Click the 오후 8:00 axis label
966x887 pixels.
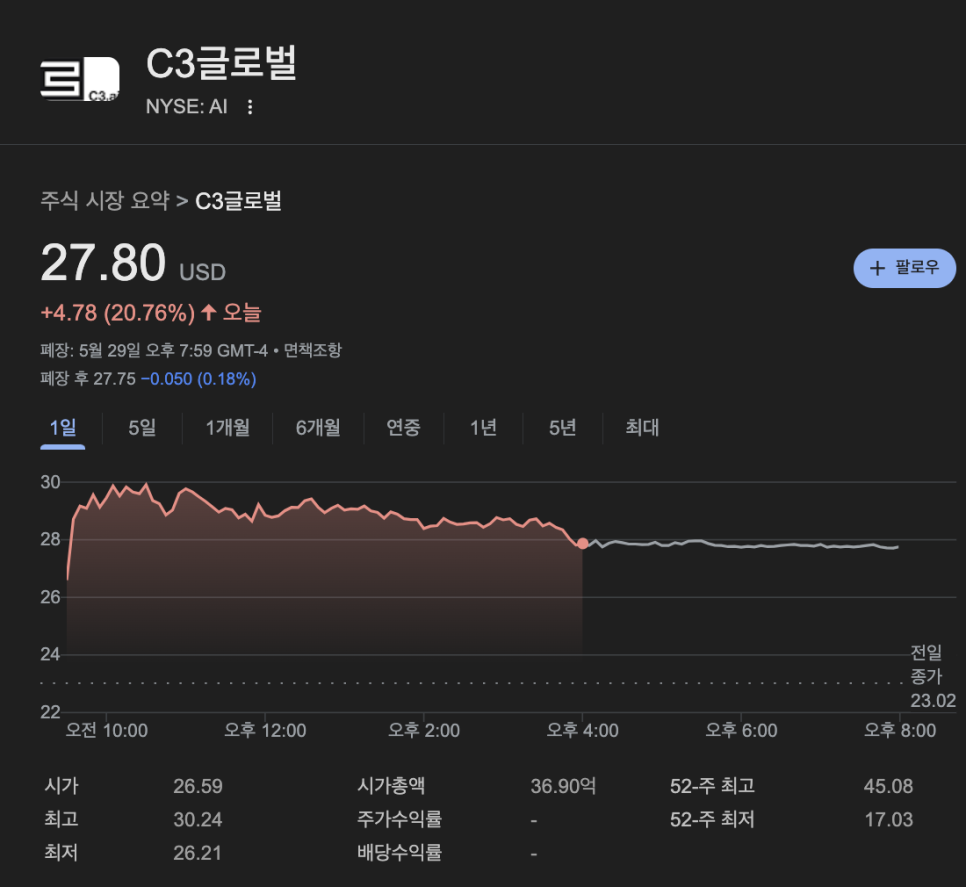pyautogui.click(x=900, y=731)
